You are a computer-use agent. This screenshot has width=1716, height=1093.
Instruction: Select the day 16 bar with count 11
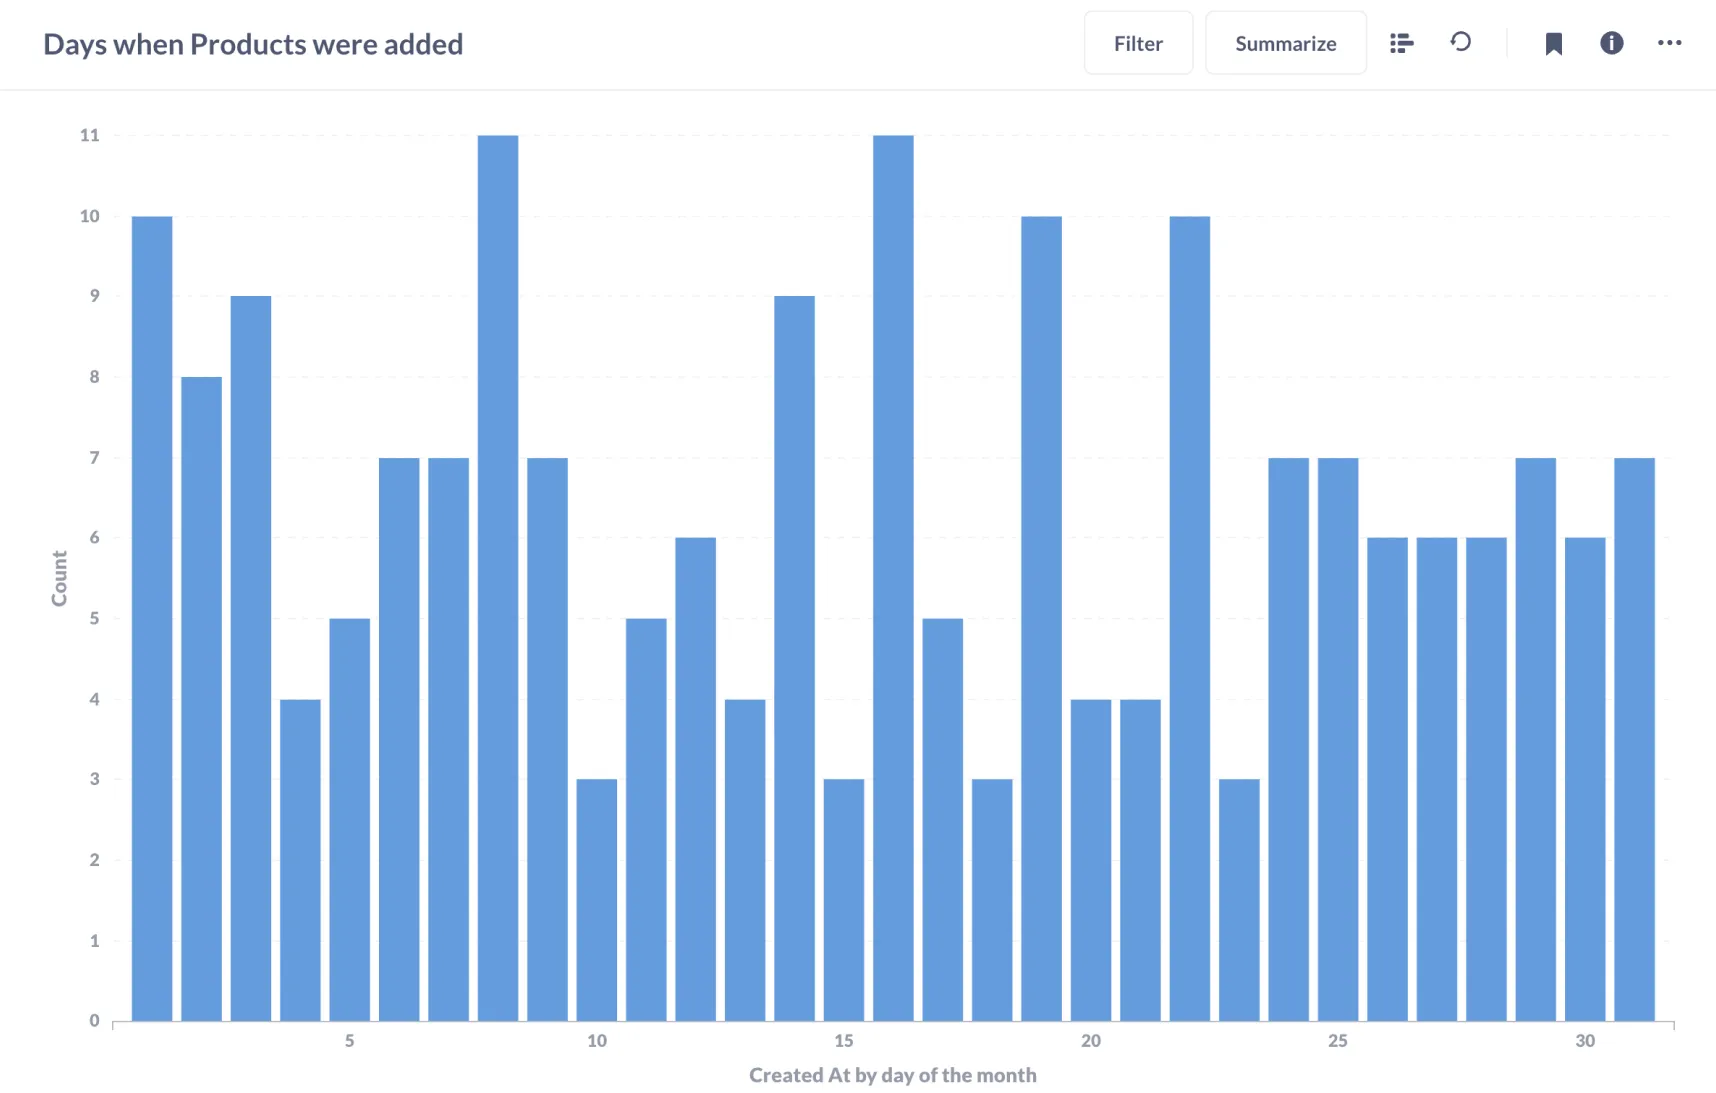[893, 578]
